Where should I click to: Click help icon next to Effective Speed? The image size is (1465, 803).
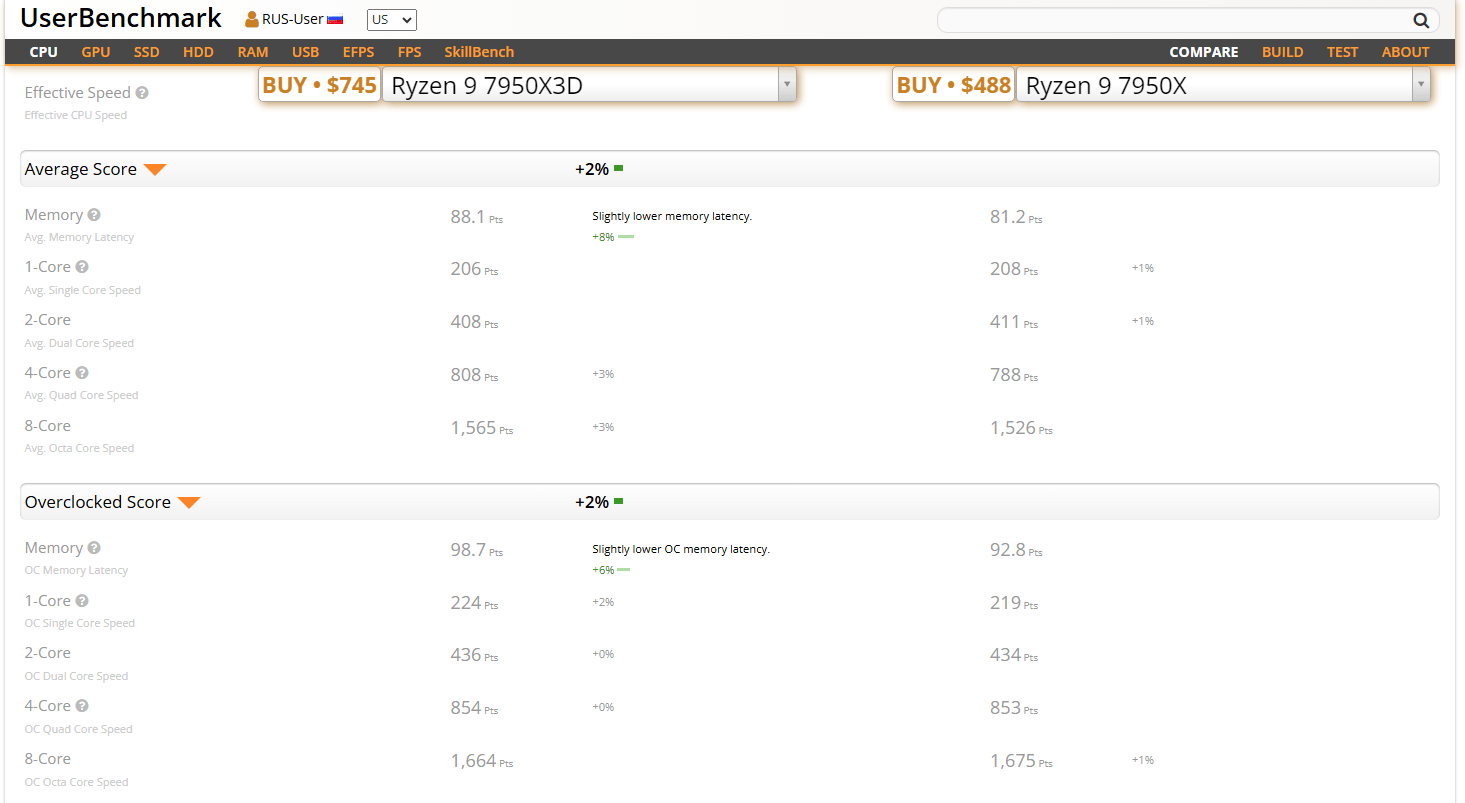142,93
